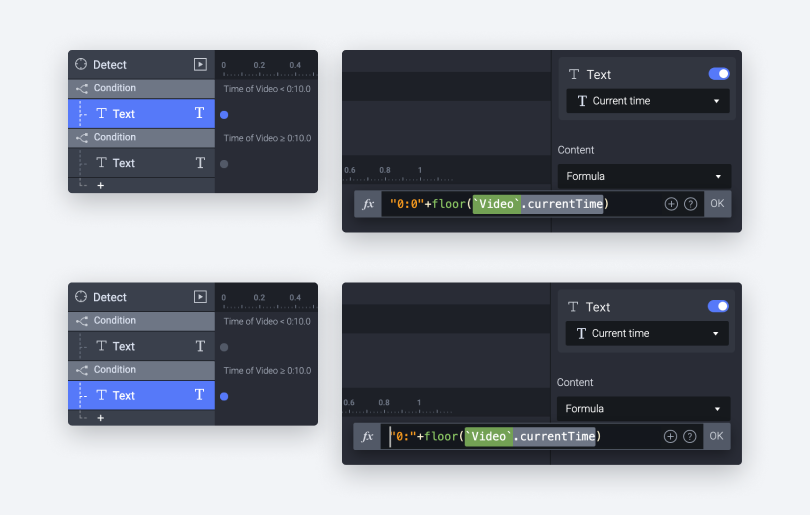This screenshot has height=515, width=810.
Task: Select the highlighted Text layer in top list
Action: click(141, 114)
